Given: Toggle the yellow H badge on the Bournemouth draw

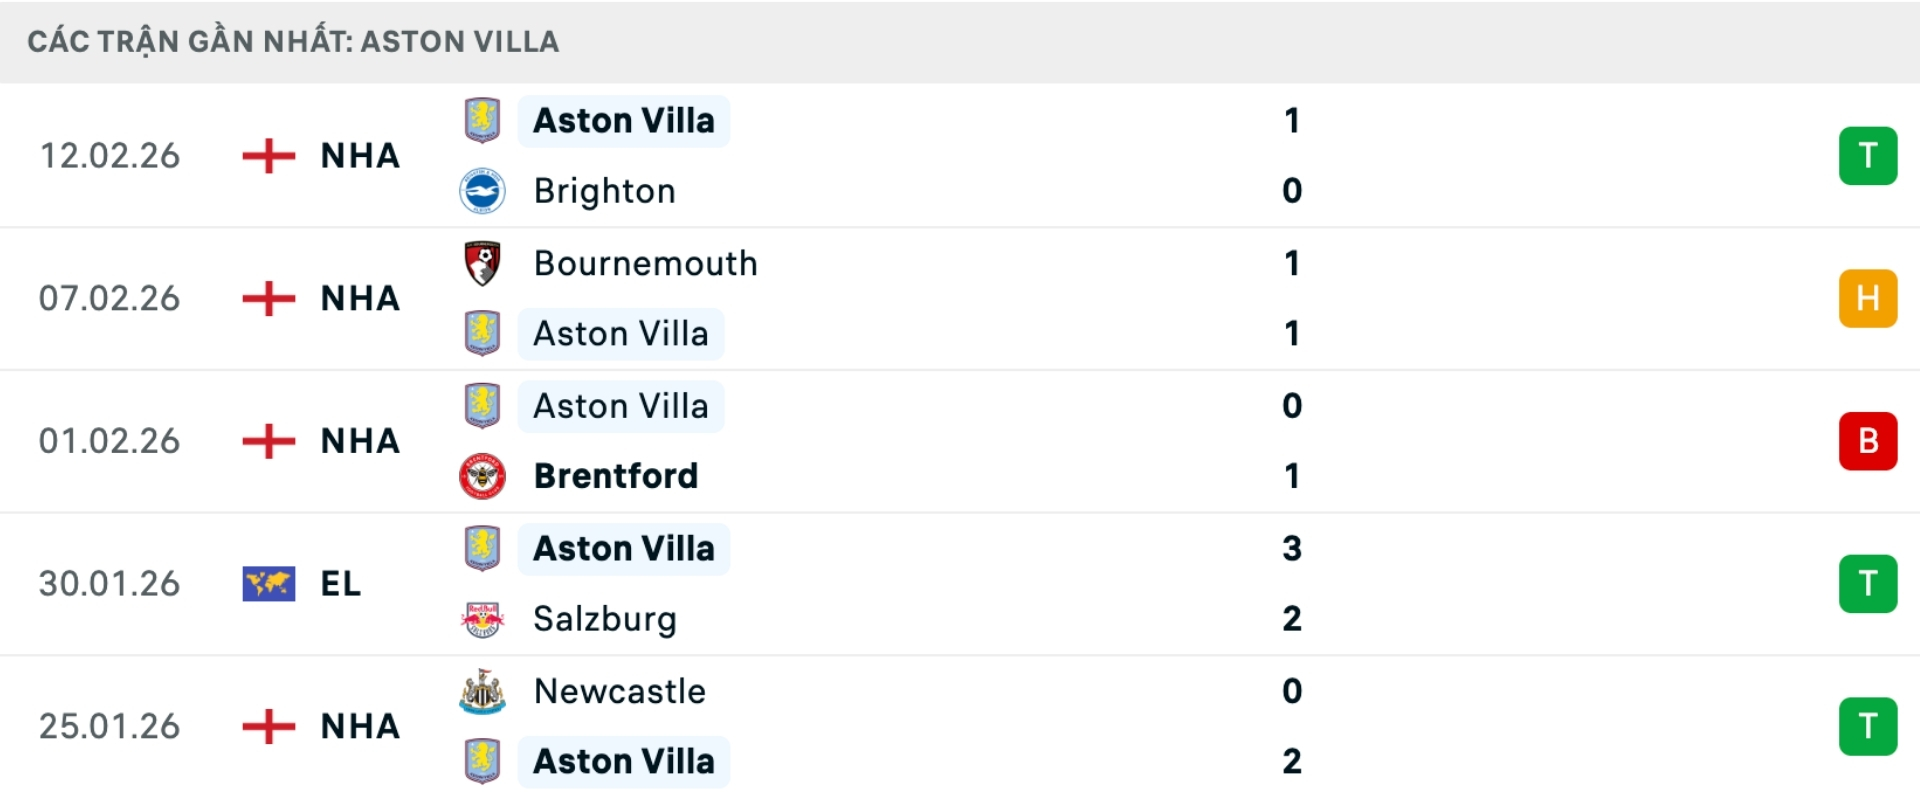Looking at the screenshot, I should point(1869,298).
